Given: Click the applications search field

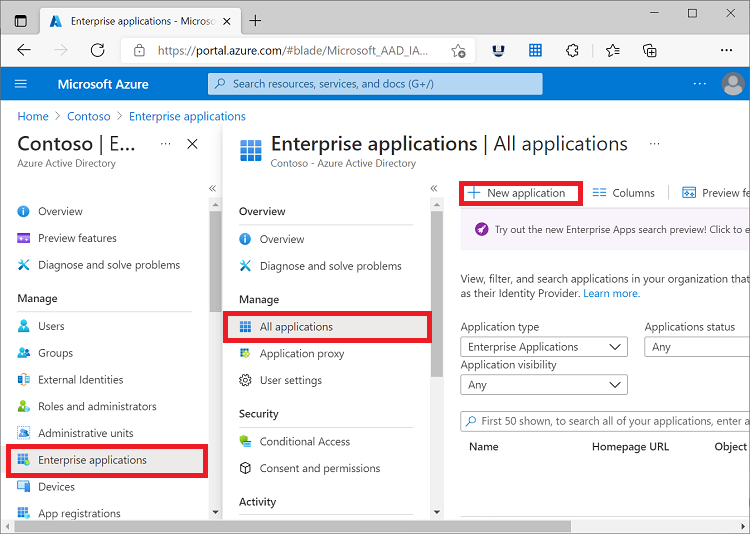Looking at the screenshot, I should 605,421.
